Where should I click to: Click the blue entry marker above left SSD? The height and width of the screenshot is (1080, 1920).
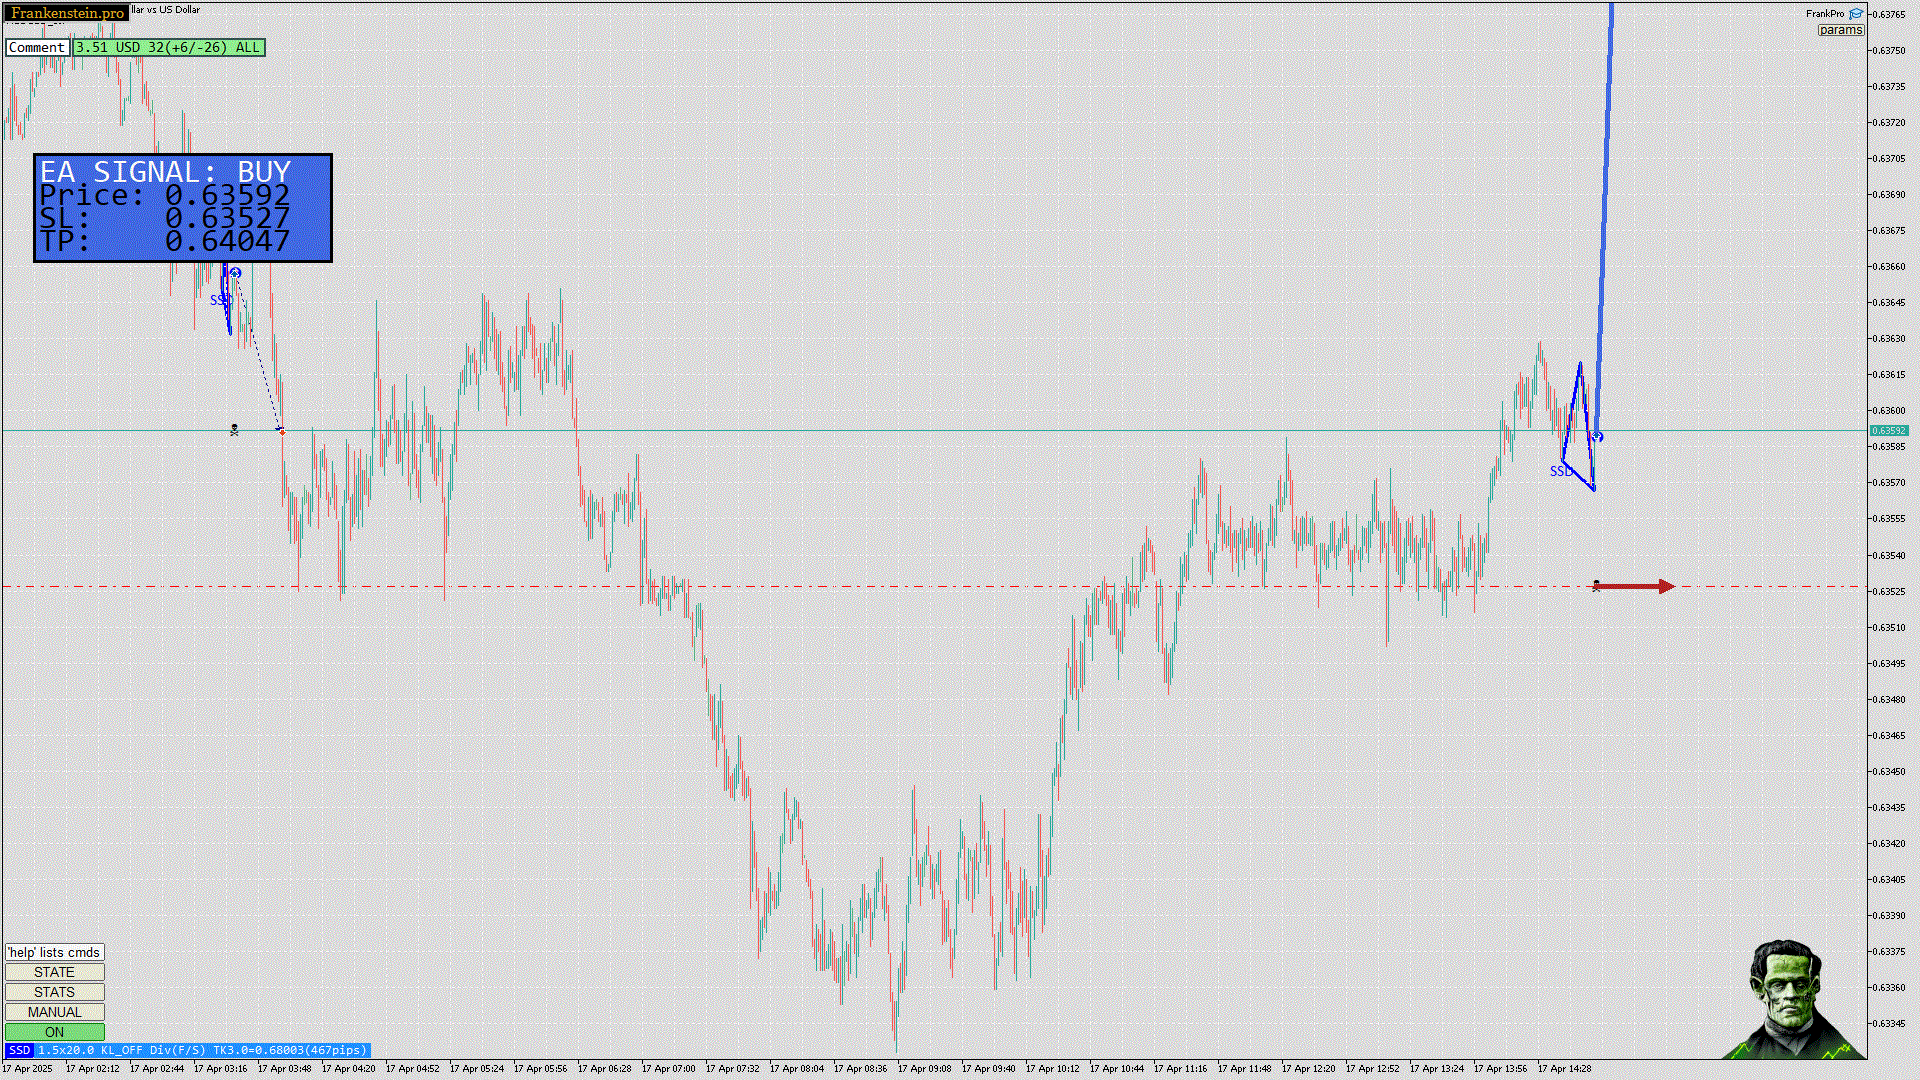tap(235, 272)
